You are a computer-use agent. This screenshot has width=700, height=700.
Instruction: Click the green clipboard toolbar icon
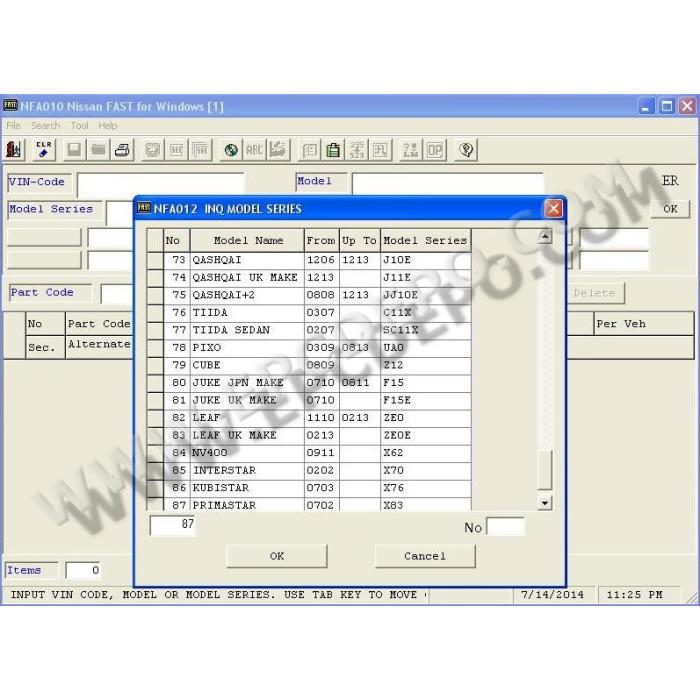333,150
